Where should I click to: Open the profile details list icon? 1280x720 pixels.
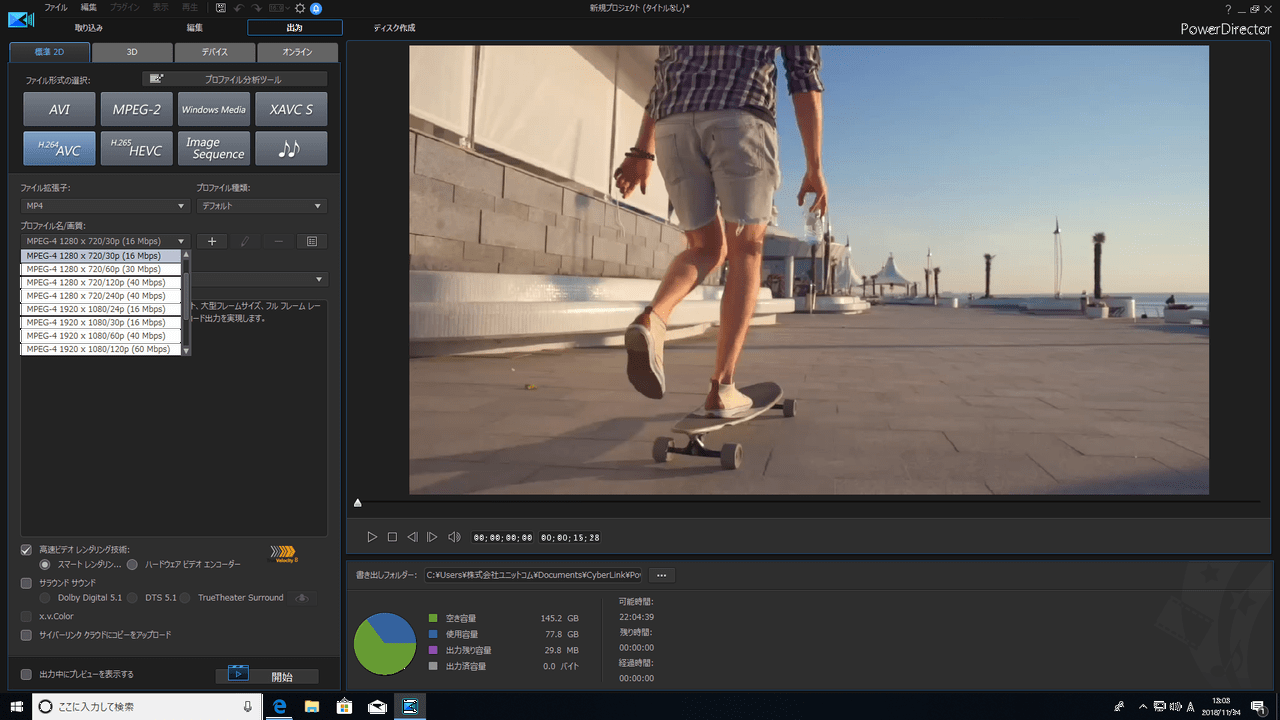point(312,241)
